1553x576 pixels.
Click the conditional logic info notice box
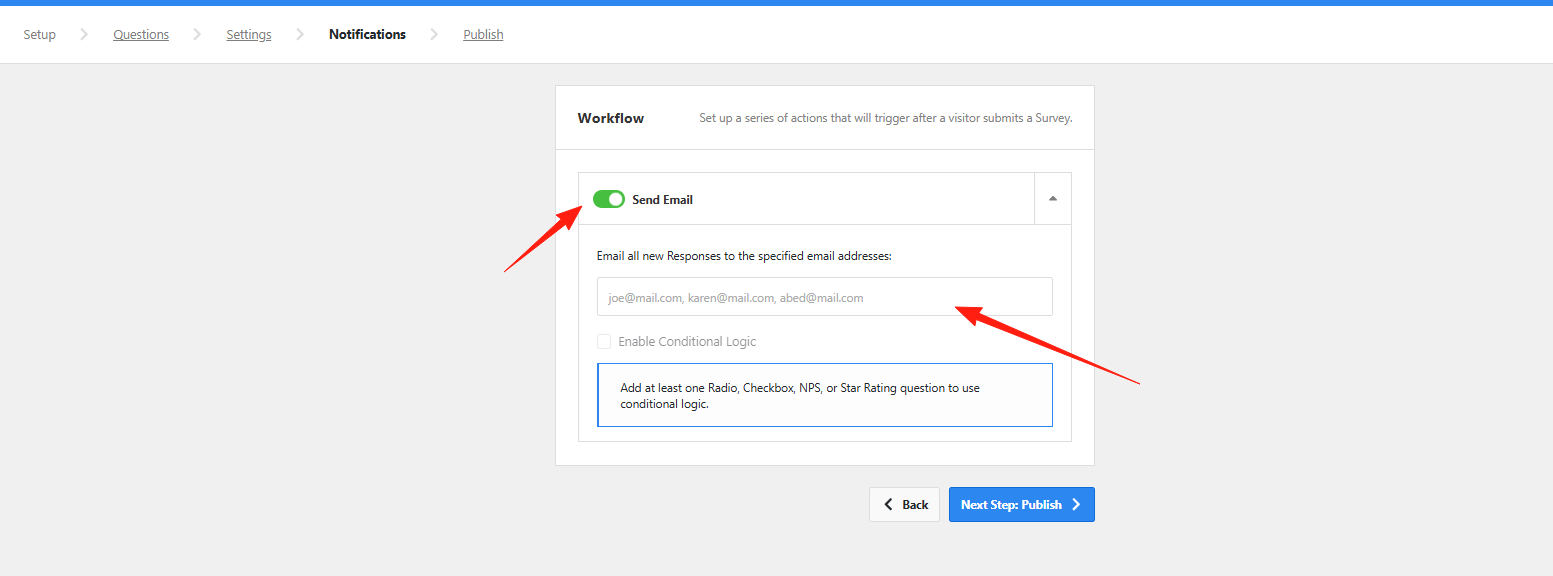pyautogui.click(x=824, y=395)
